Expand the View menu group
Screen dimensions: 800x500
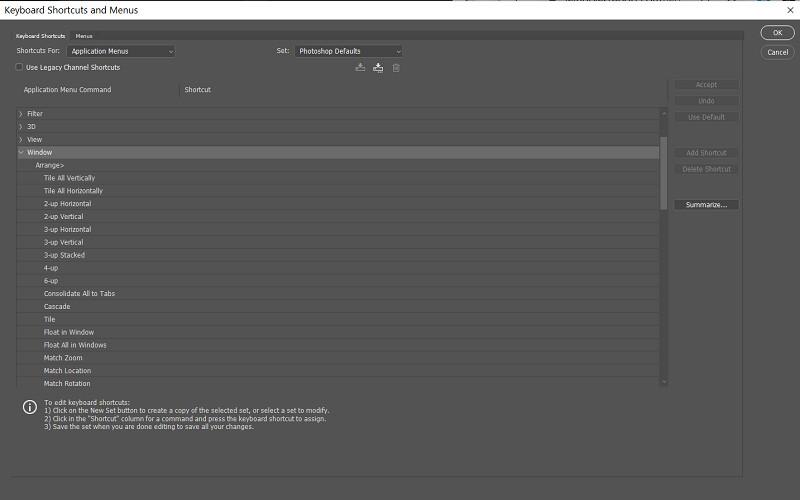pos(21,139)
